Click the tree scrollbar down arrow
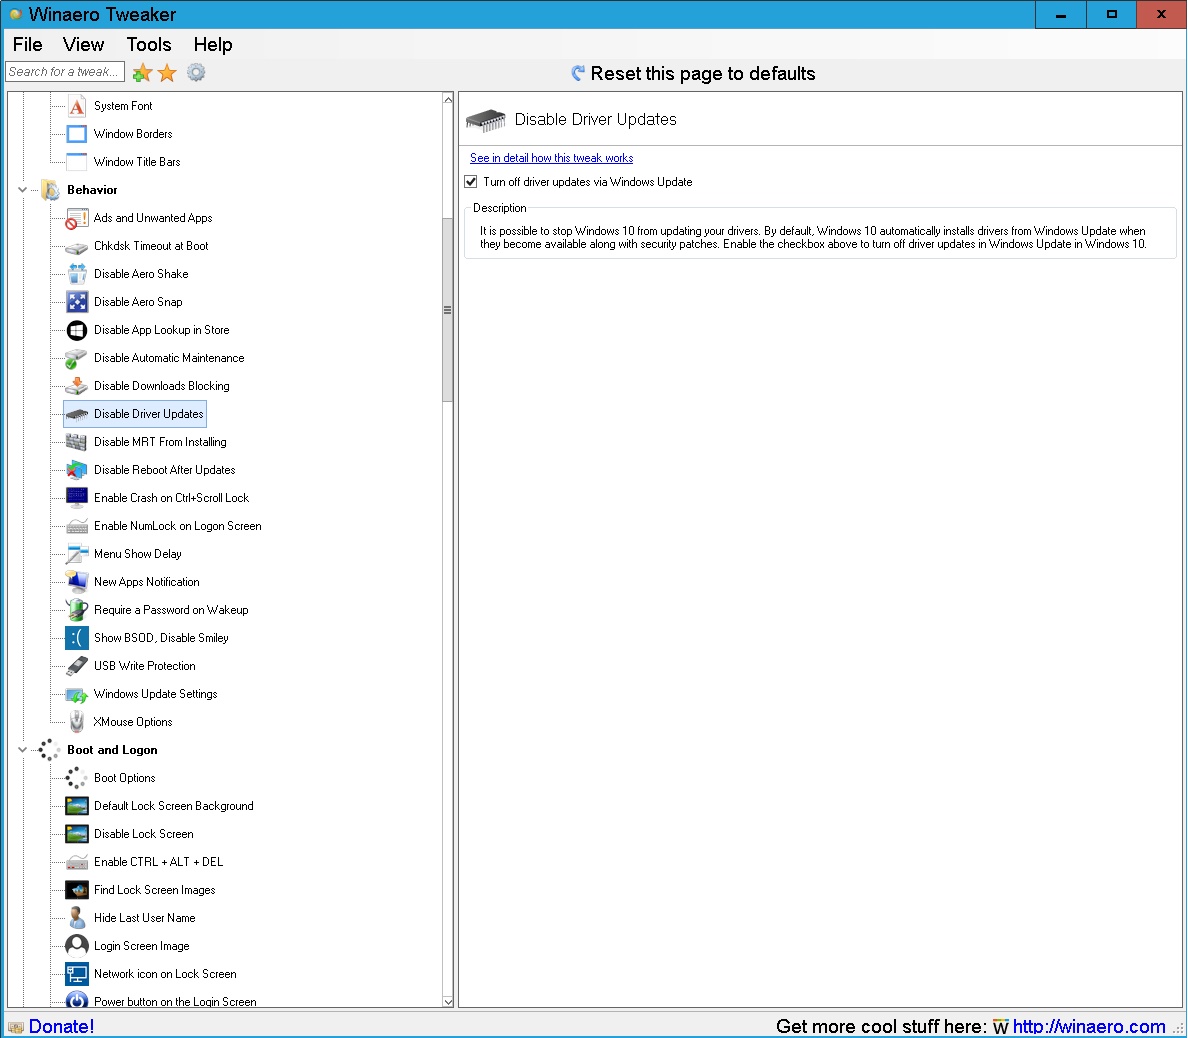 448,1002
